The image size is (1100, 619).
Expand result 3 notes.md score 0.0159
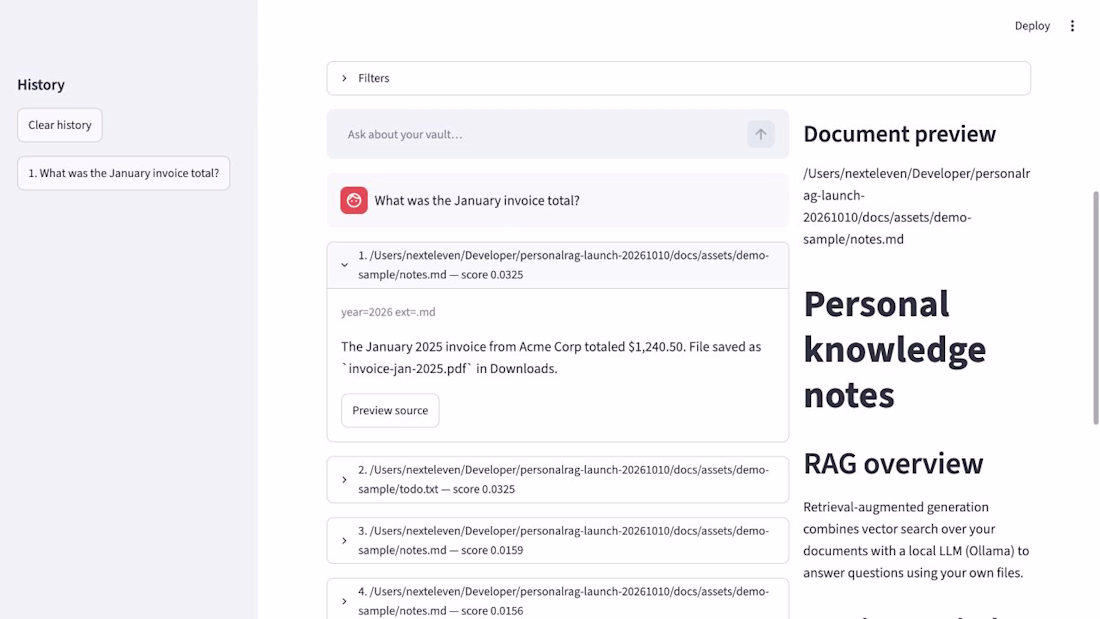click(x=558, y=540)
